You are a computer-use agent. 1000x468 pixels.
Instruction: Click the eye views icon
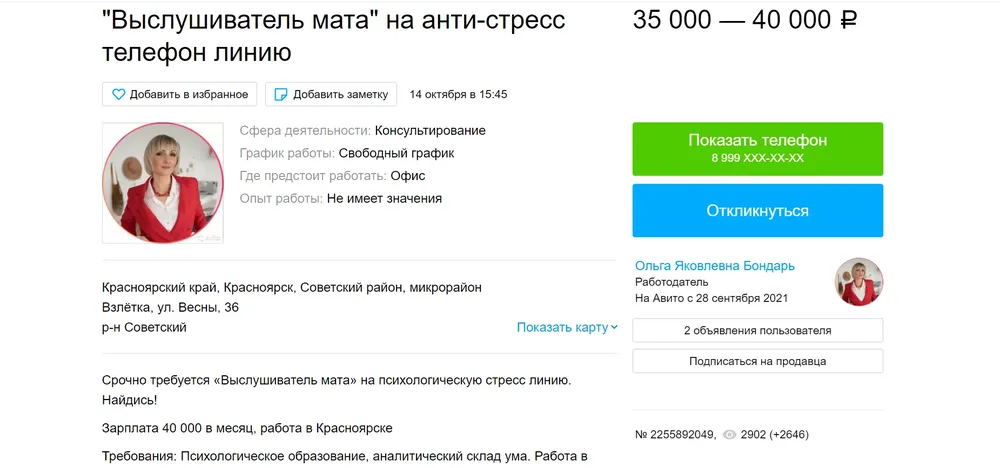pos(730,435)
